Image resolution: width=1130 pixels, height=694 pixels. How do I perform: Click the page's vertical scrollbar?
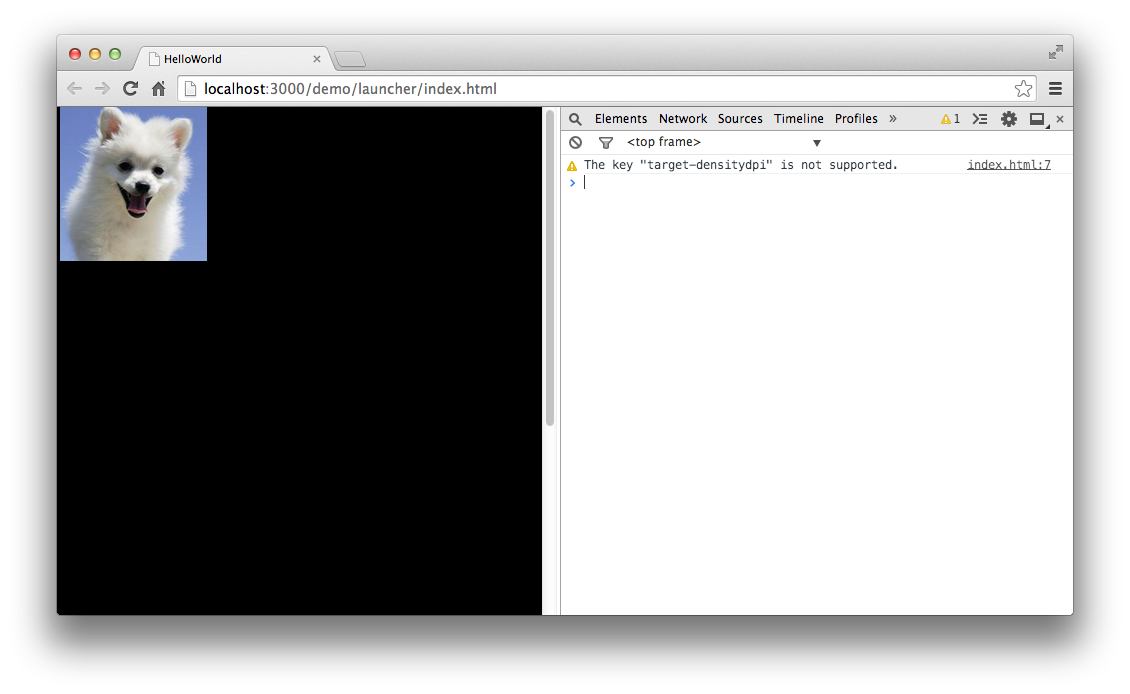pyautogui.click(x=550, y=270)
